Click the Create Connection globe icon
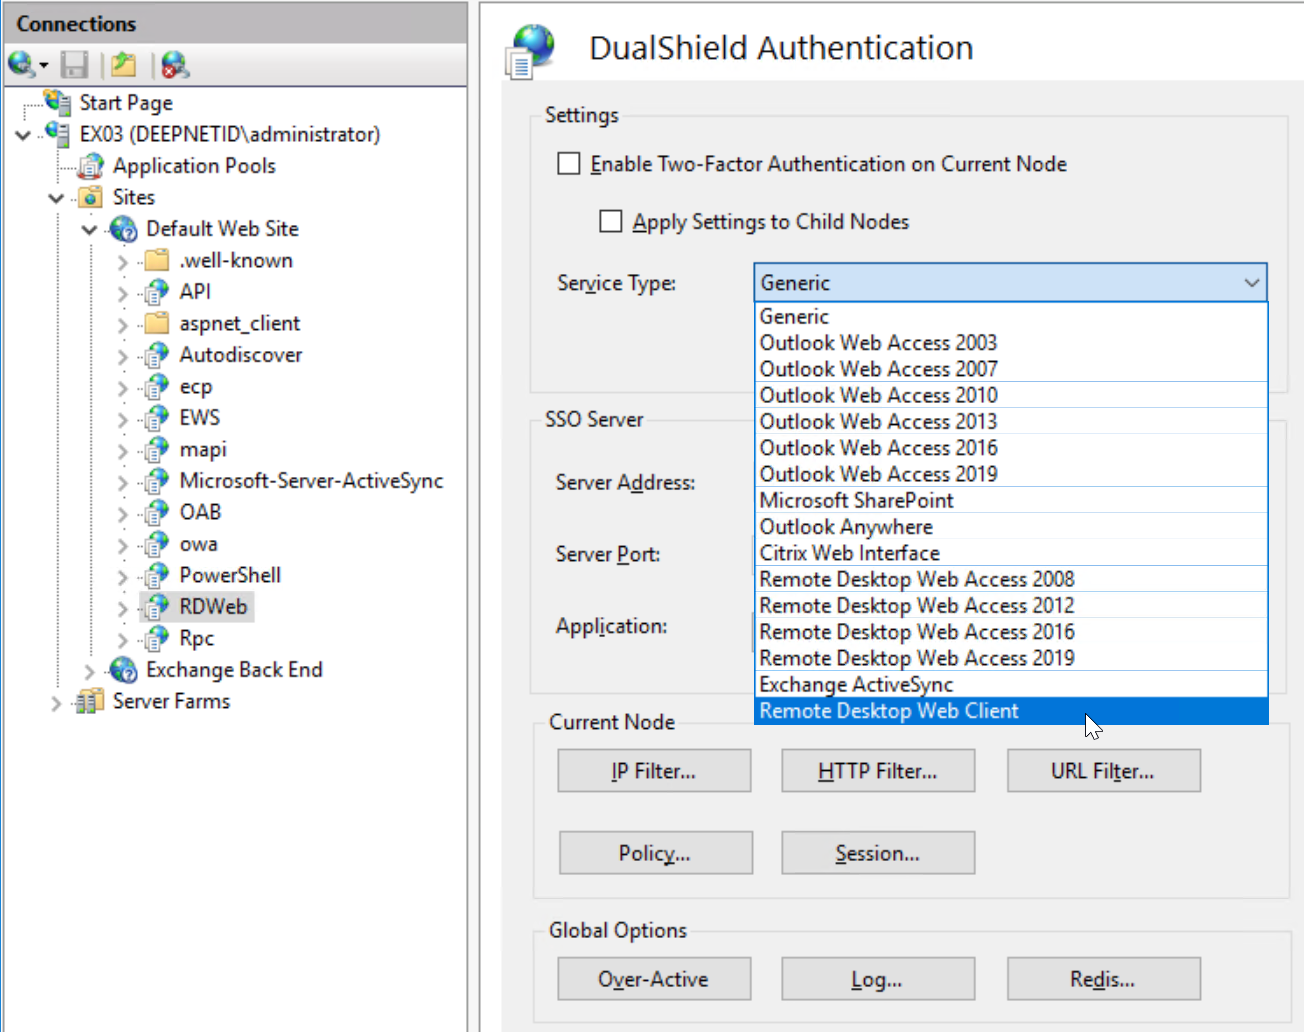 pyautogui.click(x=22, y=65)
